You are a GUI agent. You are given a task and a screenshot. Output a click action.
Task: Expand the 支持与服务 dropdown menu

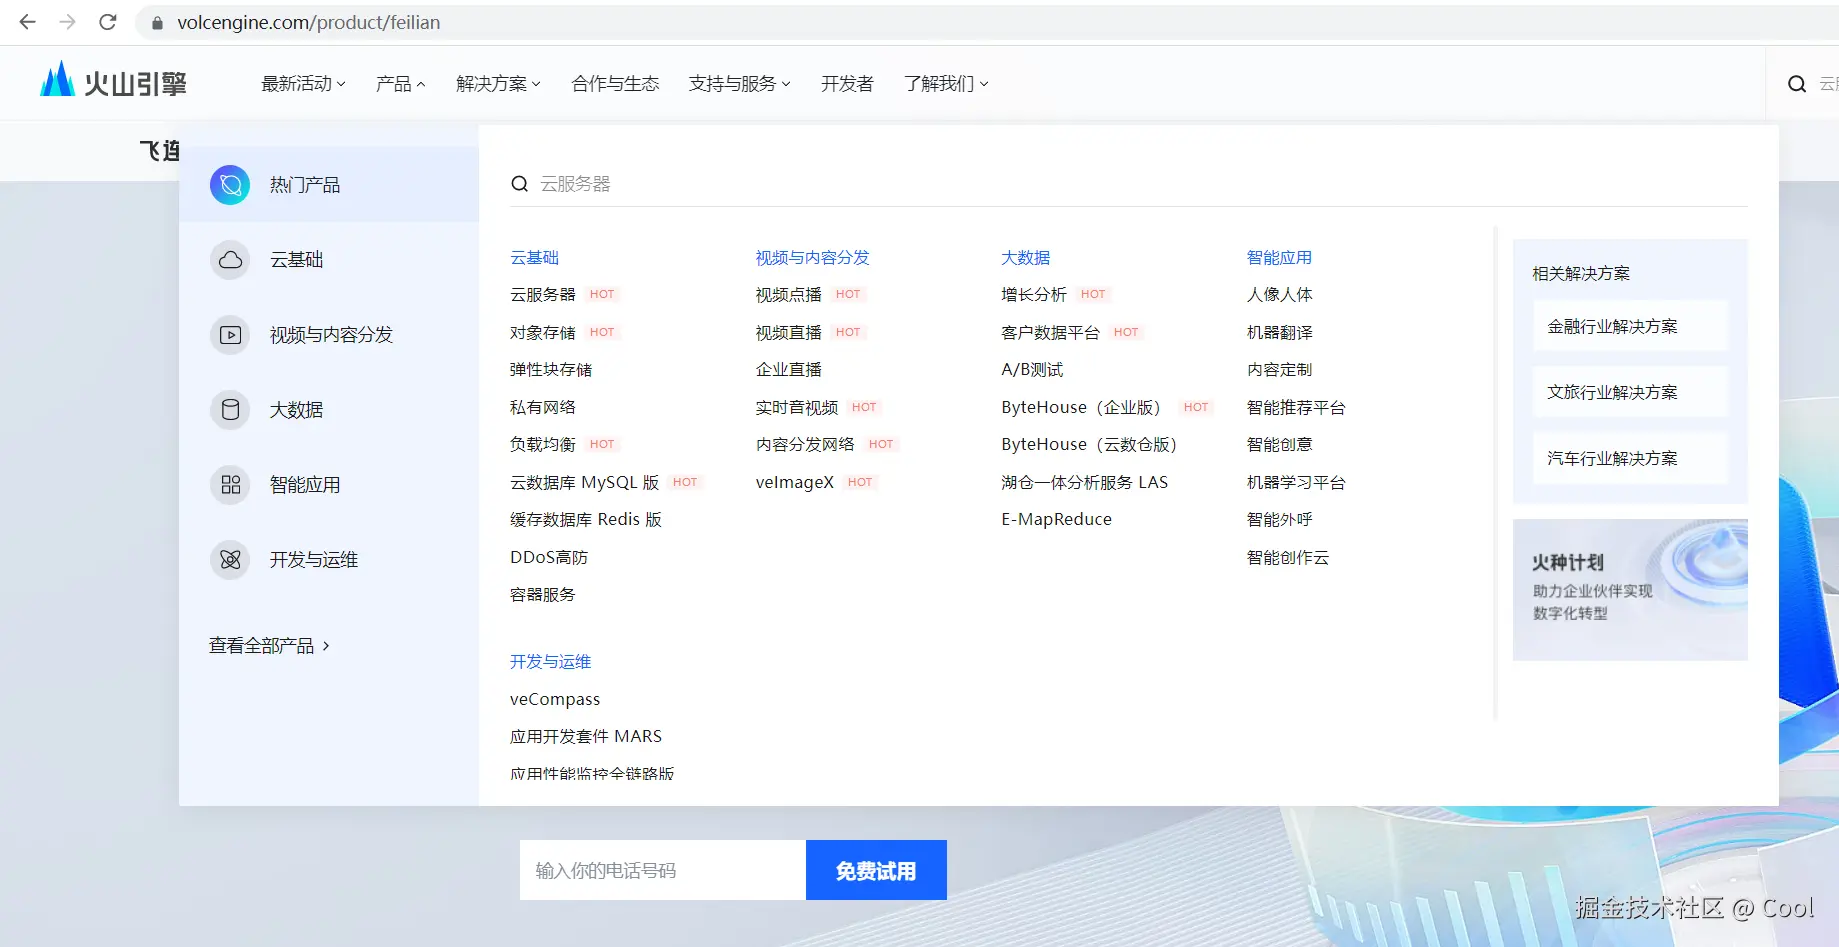click(x=739, y=84)
